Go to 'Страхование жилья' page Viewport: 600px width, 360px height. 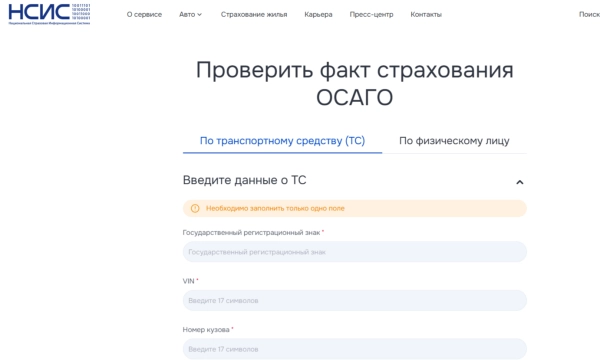click(254, 15)
